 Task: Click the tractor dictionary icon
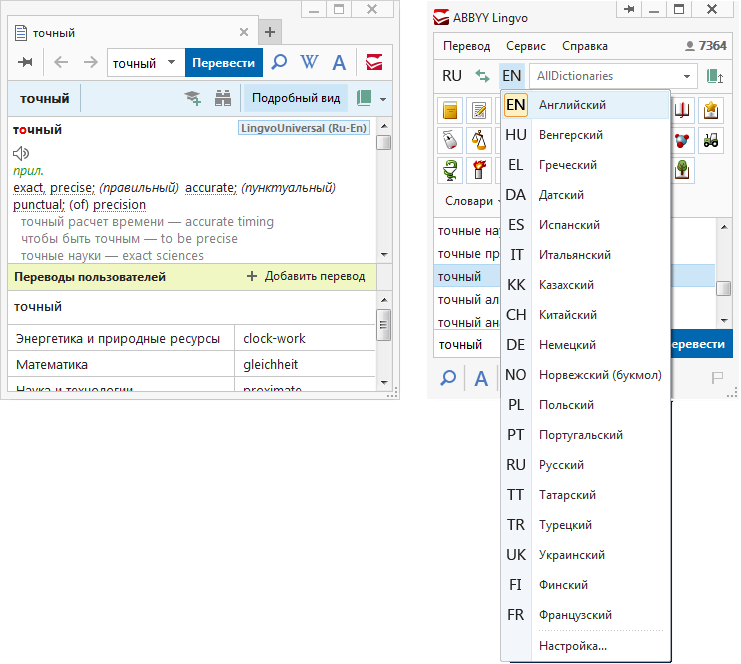pos(711,139)
